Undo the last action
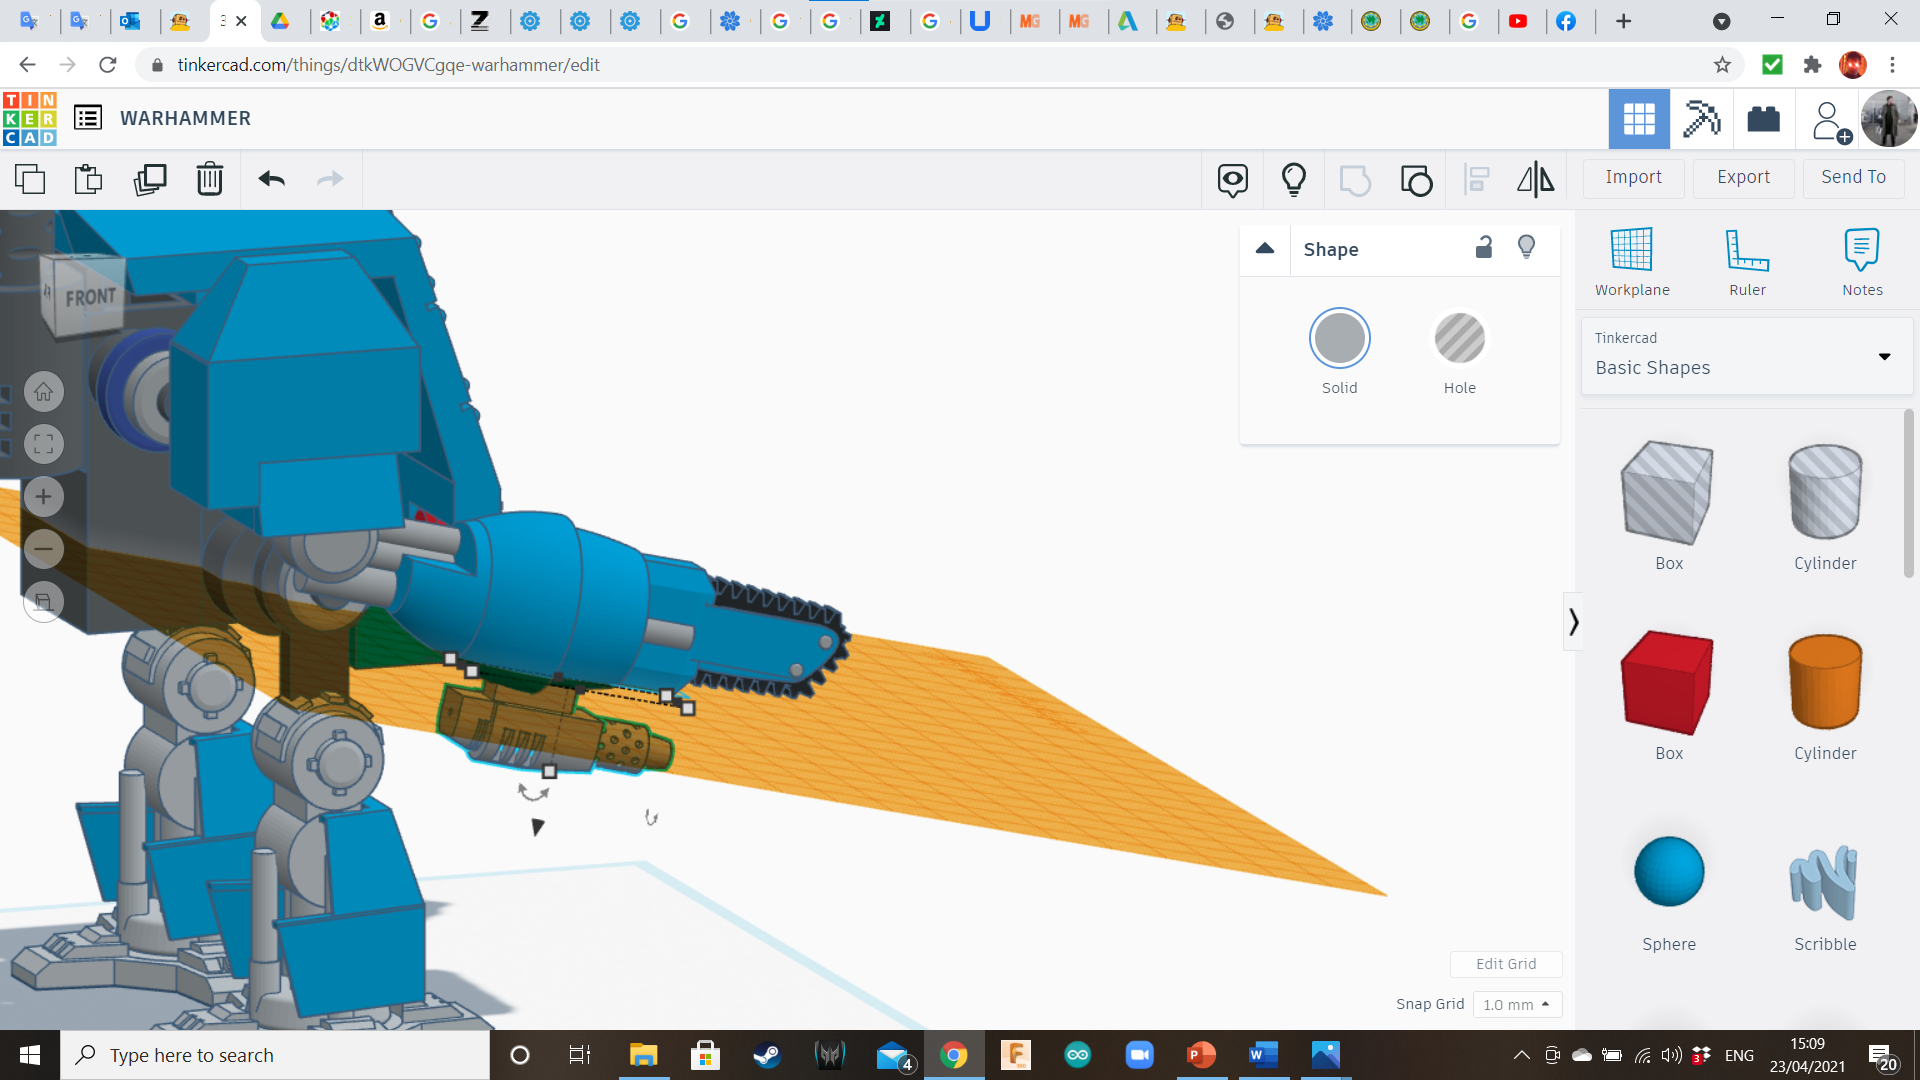The image size is (1920, 1080). (x=272, y=179)
